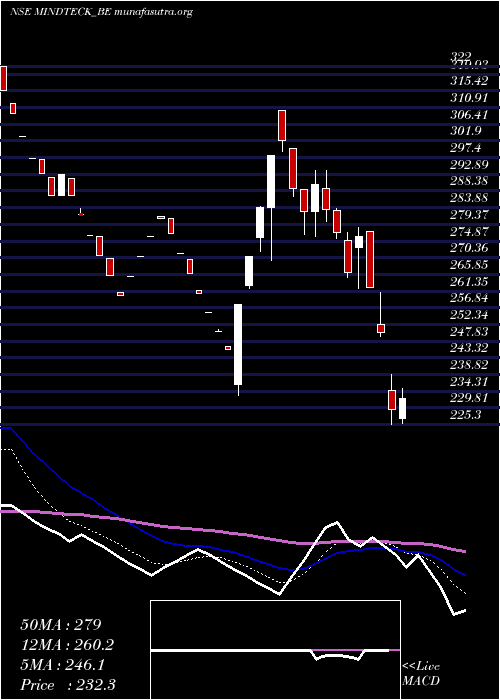500x700 pixels.
Task: Click the last white candle near 229
Action: click(402, 408)
